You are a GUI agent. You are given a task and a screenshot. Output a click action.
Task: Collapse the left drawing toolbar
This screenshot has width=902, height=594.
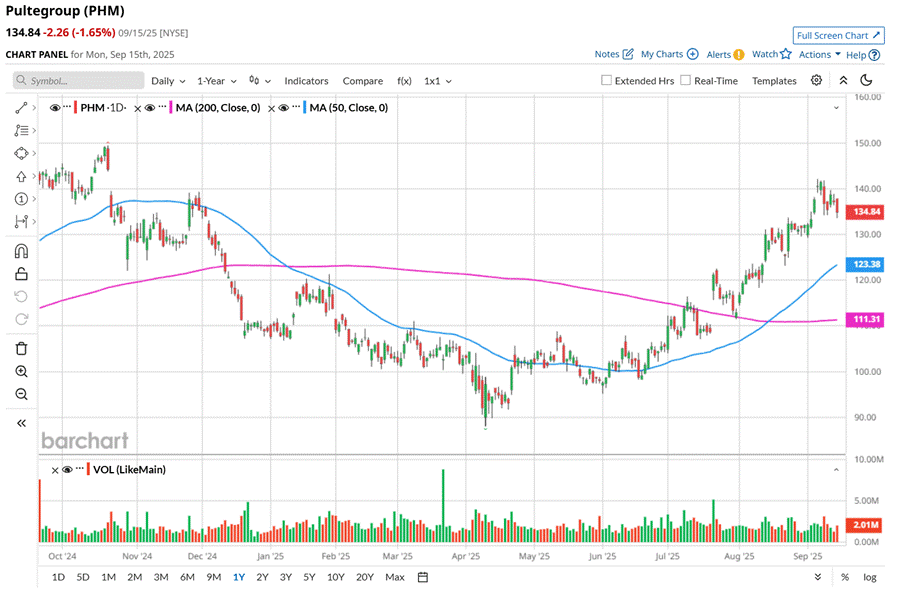(x=21, y=423)
